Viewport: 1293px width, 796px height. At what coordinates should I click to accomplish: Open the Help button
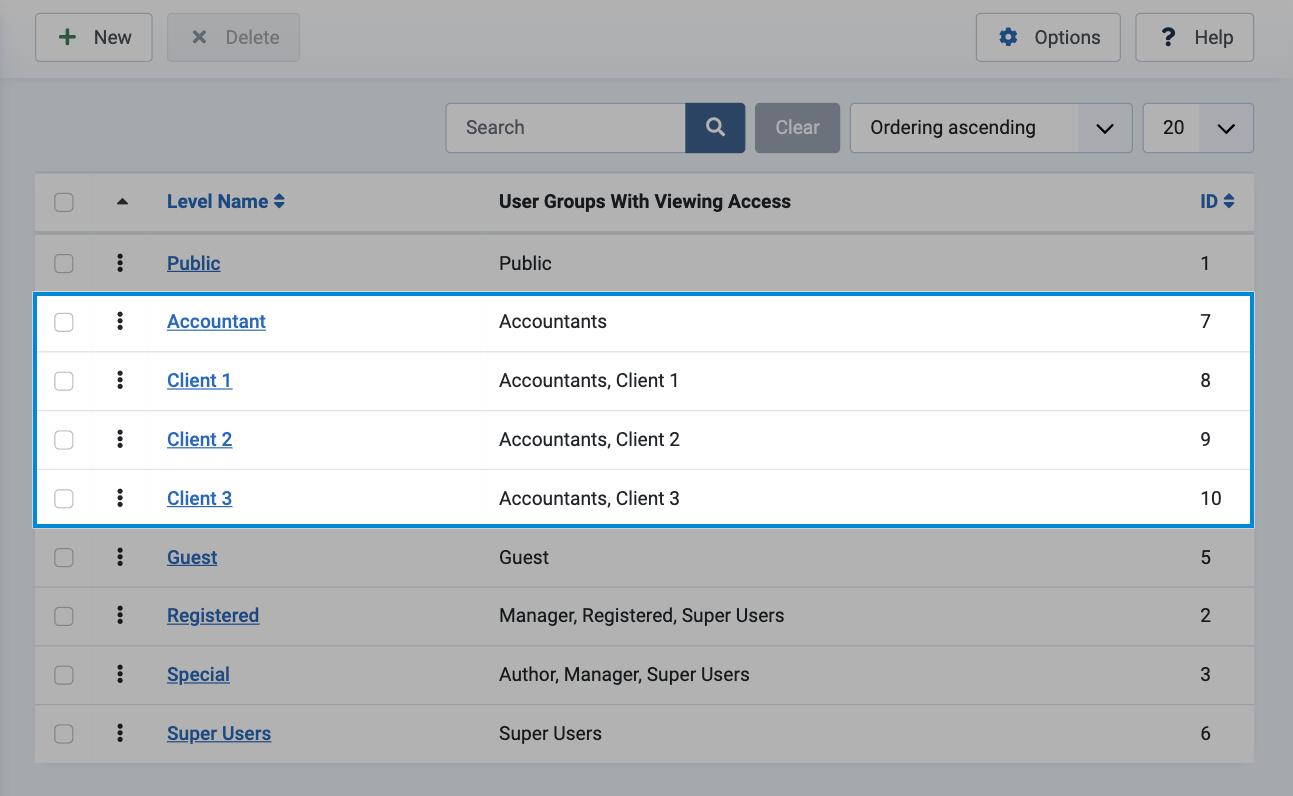(1194, 38)
